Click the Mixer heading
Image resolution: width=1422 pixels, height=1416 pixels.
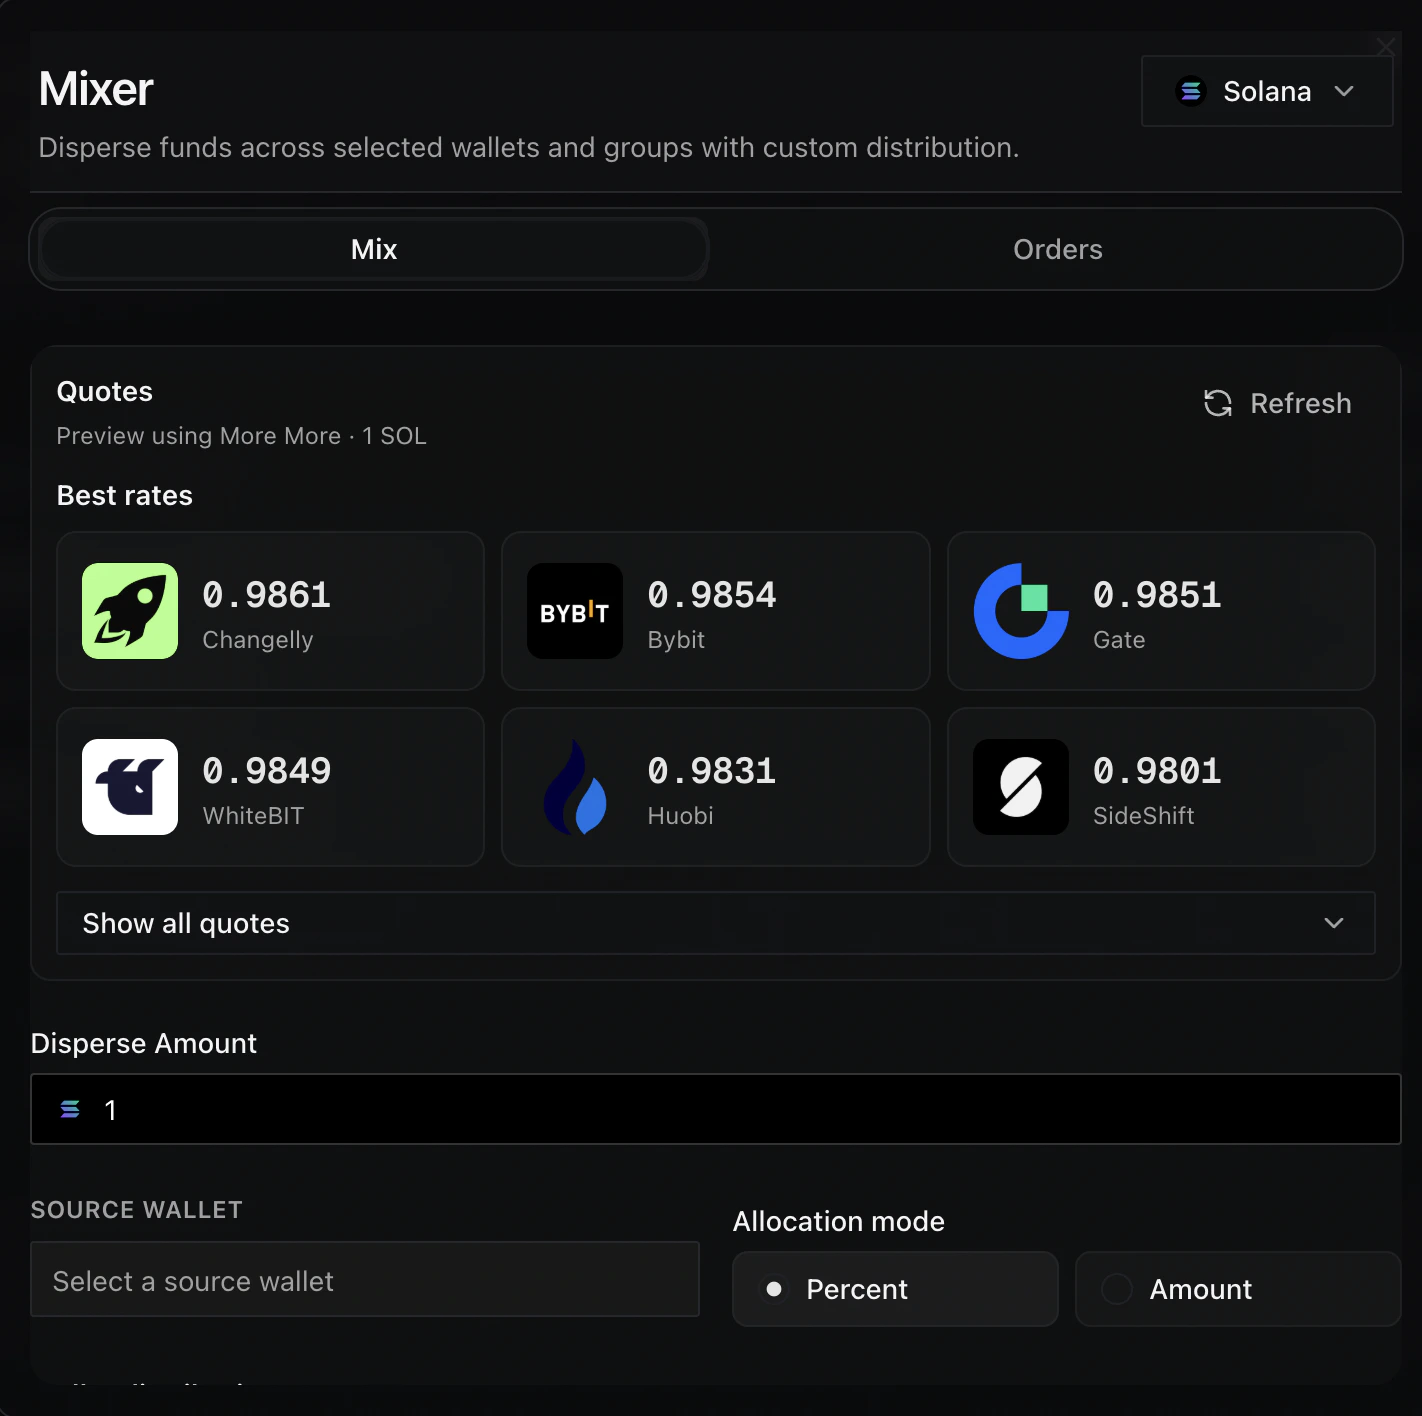[x=96, y=89]
